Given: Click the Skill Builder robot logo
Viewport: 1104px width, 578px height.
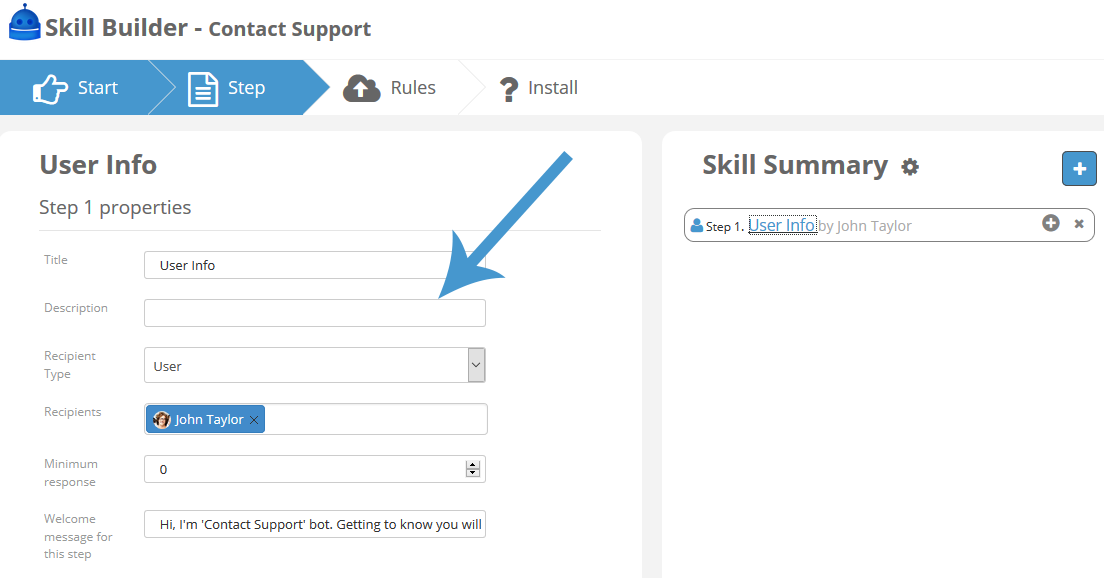Looking at the screenshot, I should pyautogui.click(x=24, y=23).
